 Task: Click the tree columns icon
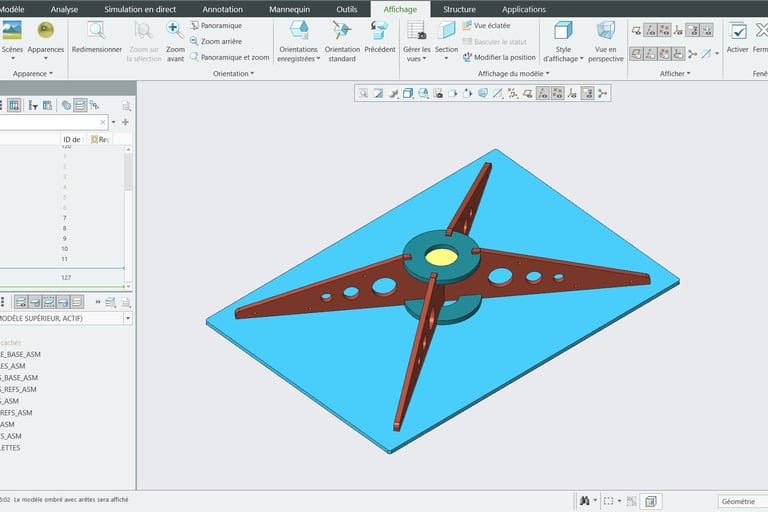[47, 105]
